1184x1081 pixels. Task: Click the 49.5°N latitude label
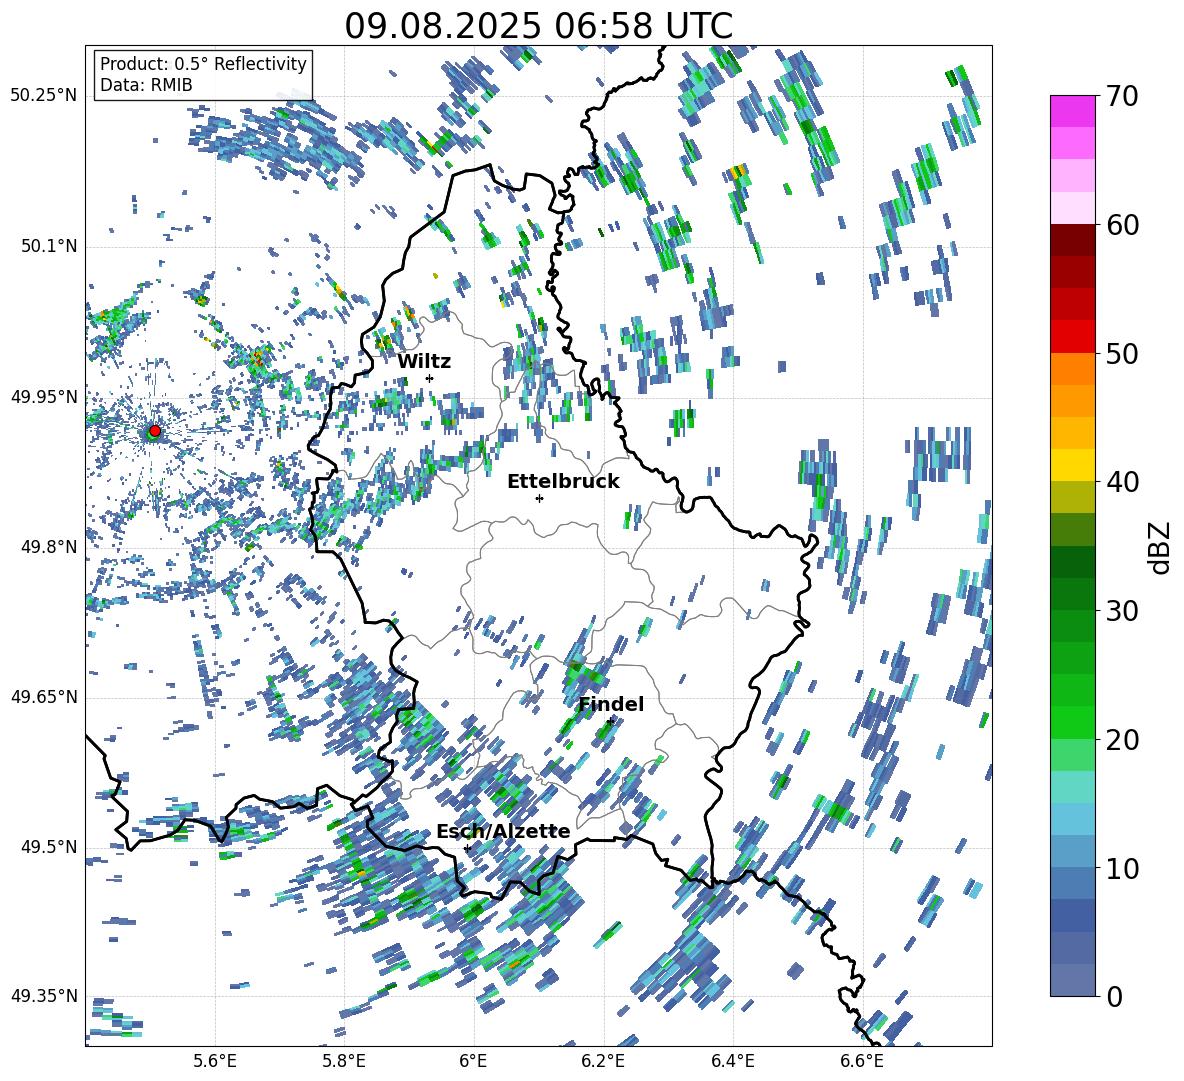tap(48, 847)
